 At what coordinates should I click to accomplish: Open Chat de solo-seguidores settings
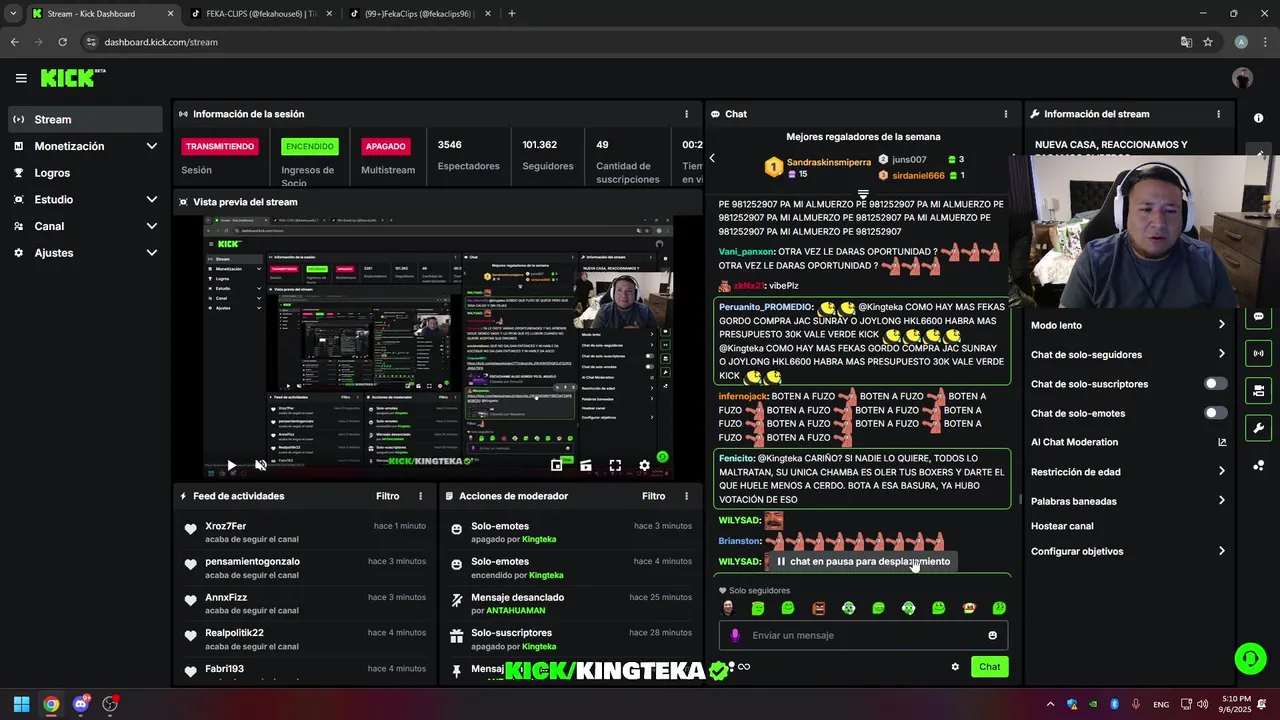(1128, 354)
